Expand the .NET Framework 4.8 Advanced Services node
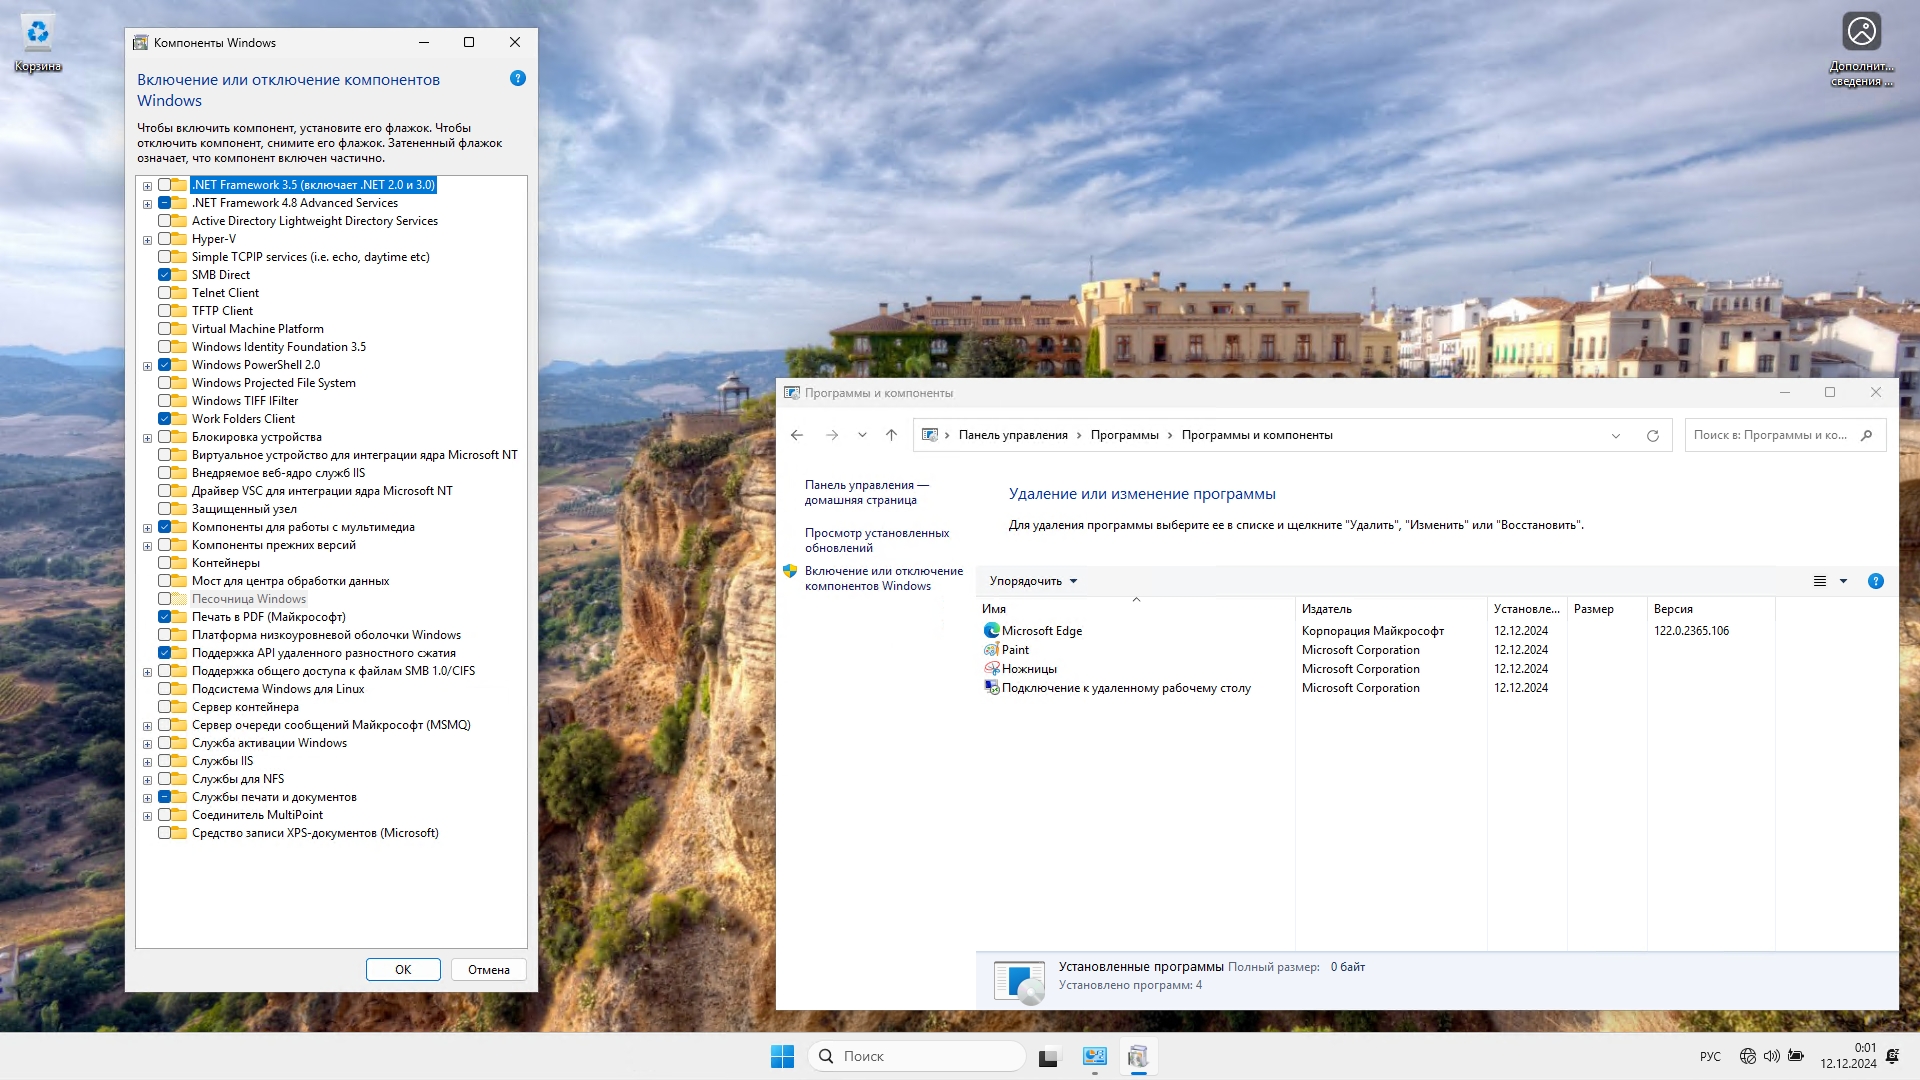This screenshot has width=1920, height=1080. point(147,204)
